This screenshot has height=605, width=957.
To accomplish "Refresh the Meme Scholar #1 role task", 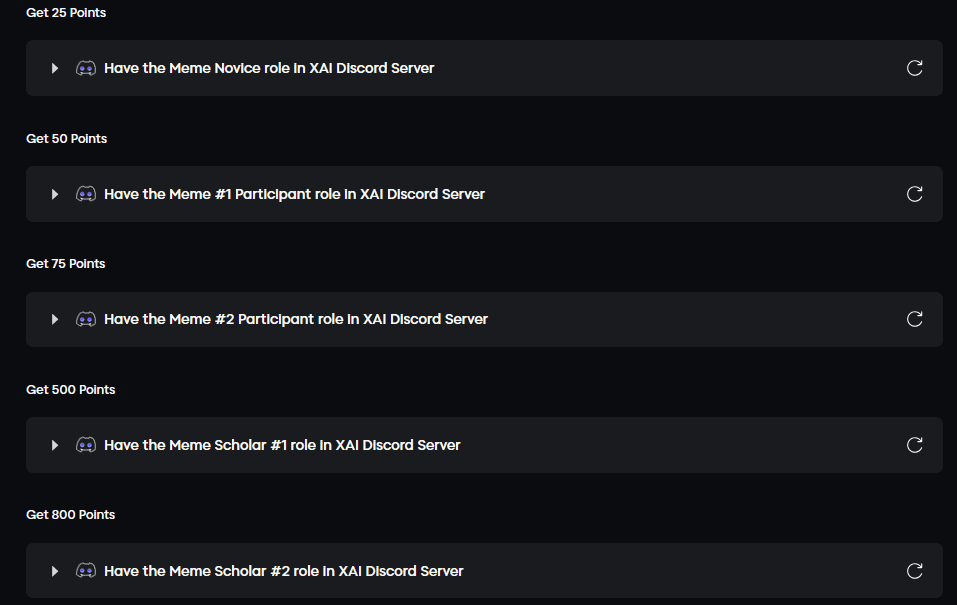I will click(914, 445).
